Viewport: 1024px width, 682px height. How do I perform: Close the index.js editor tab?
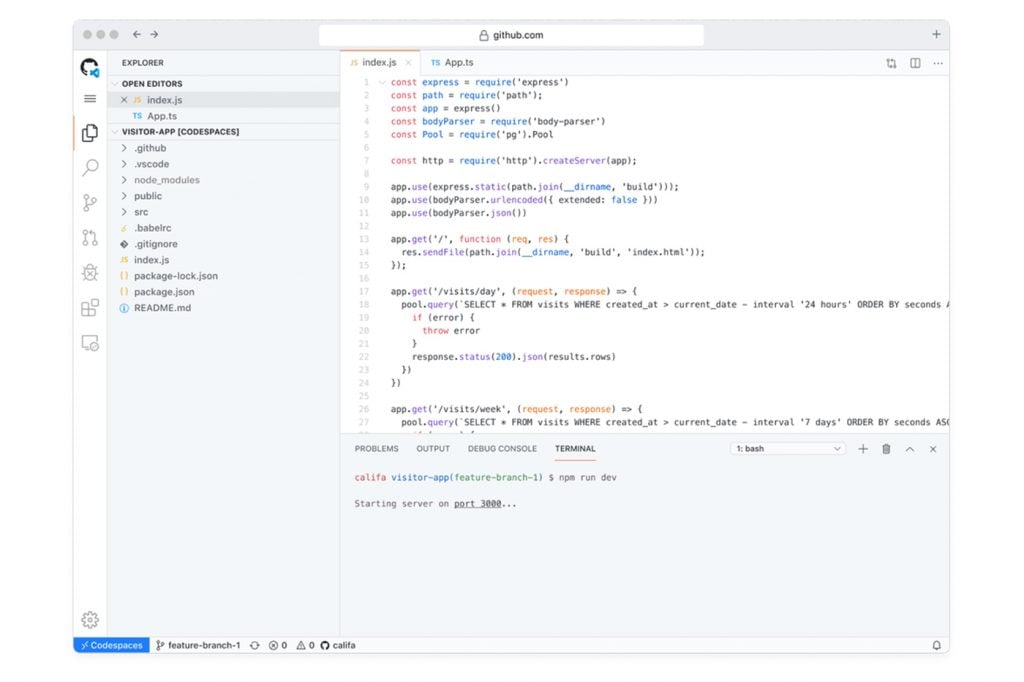(x=409, y=63)
